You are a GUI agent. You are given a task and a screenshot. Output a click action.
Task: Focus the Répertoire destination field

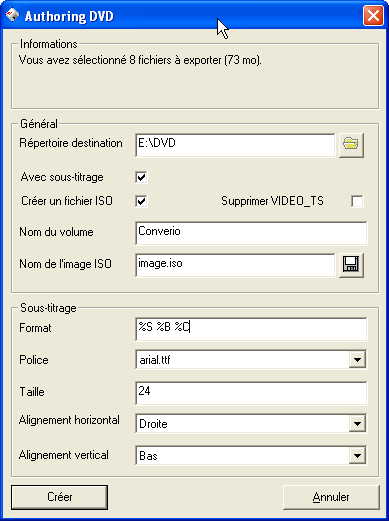(x=235, y=145)
